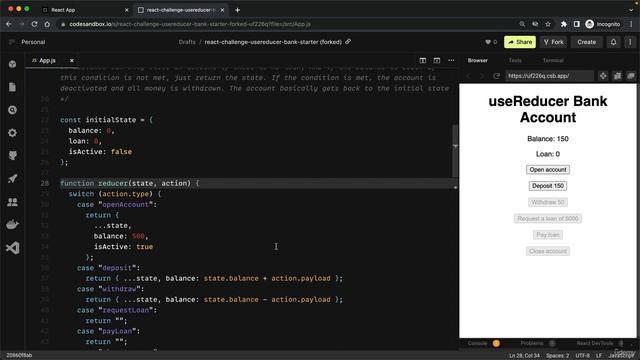This screenshot has width=640, height=360.
Task: Change encoding via UTF-8 status item
Action: [582, 356]
